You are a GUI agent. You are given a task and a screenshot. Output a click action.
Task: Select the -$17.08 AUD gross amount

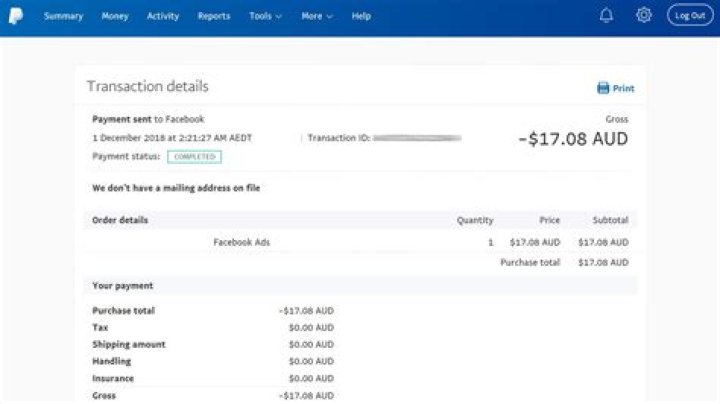point(573,139)
